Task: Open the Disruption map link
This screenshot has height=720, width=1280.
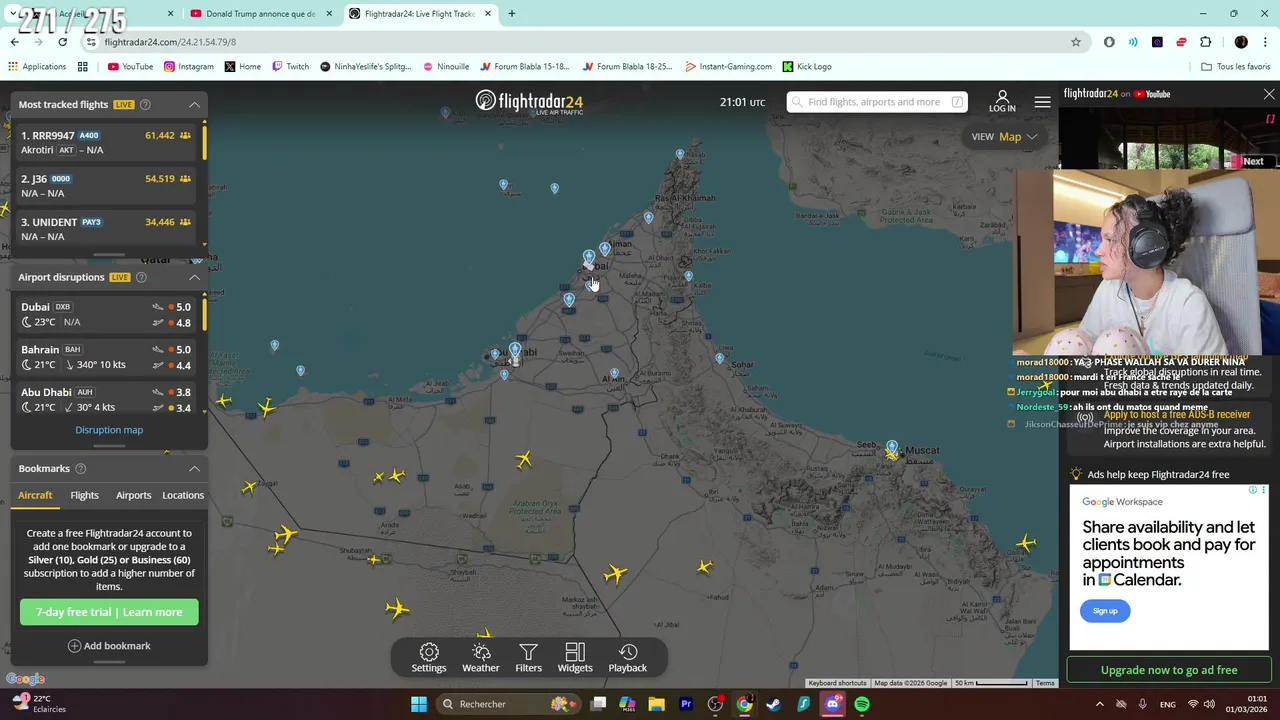Action: (x=109, y=430)
